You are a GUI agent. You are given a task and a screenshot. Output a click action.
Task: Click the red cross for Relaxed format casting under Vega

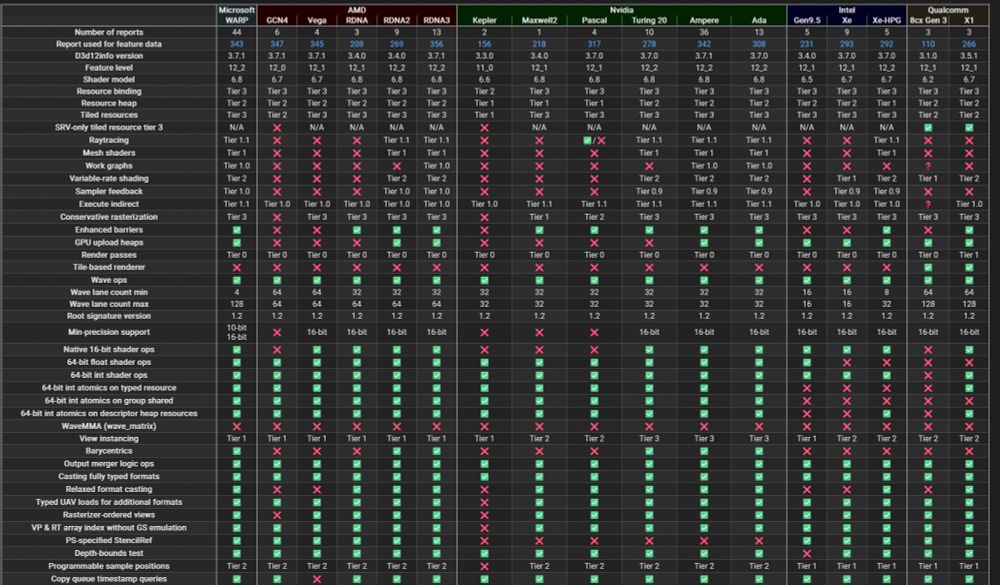(x=317, y=489)
